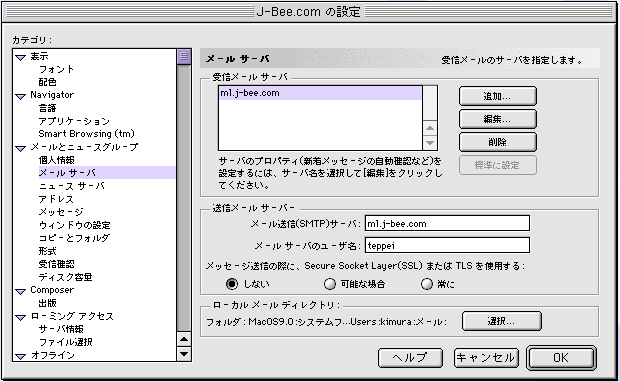Click server list scroll up arrow
Screen dimensions: 620x382
(x=430, y=128)
